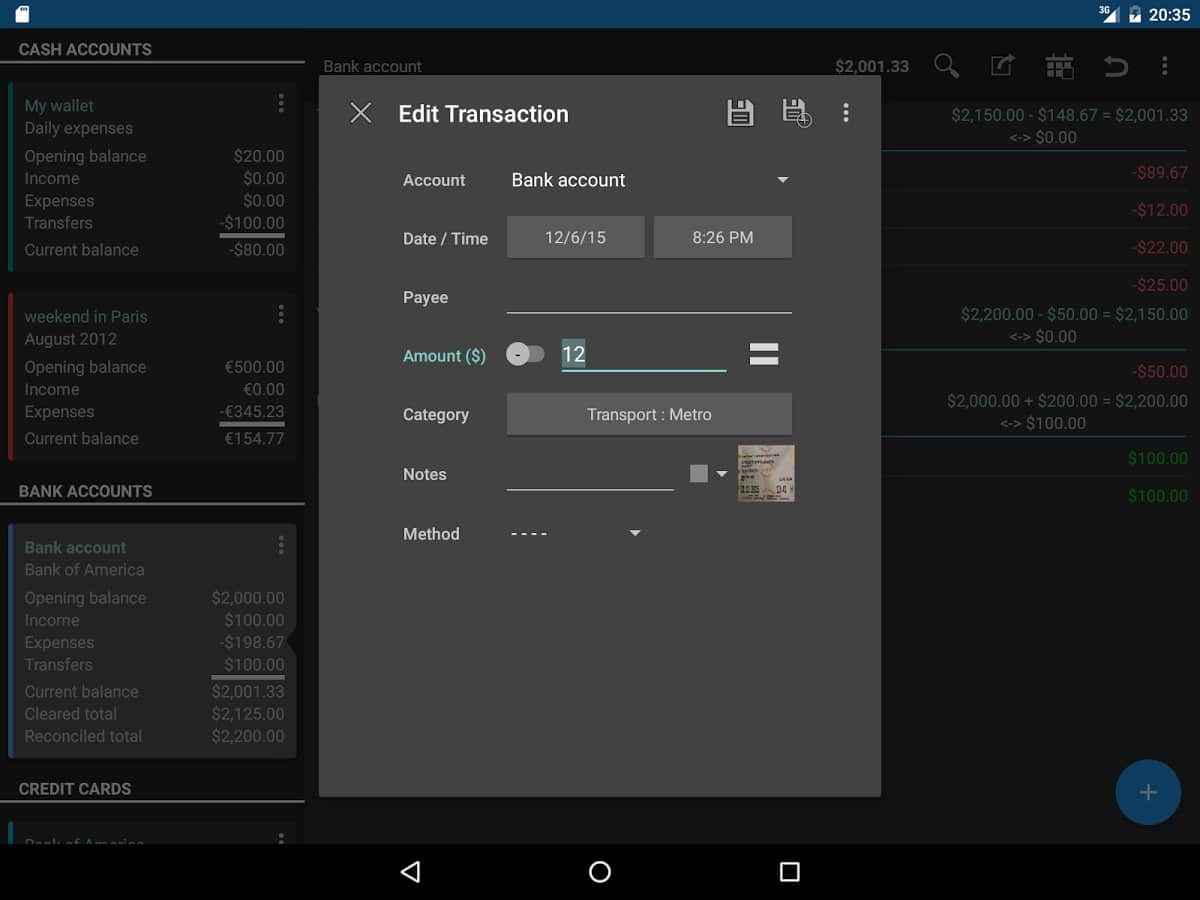Change the date 12/6/15
Image resolution: width=1200 pixels, height=900 pixels.
coord(575,238)
